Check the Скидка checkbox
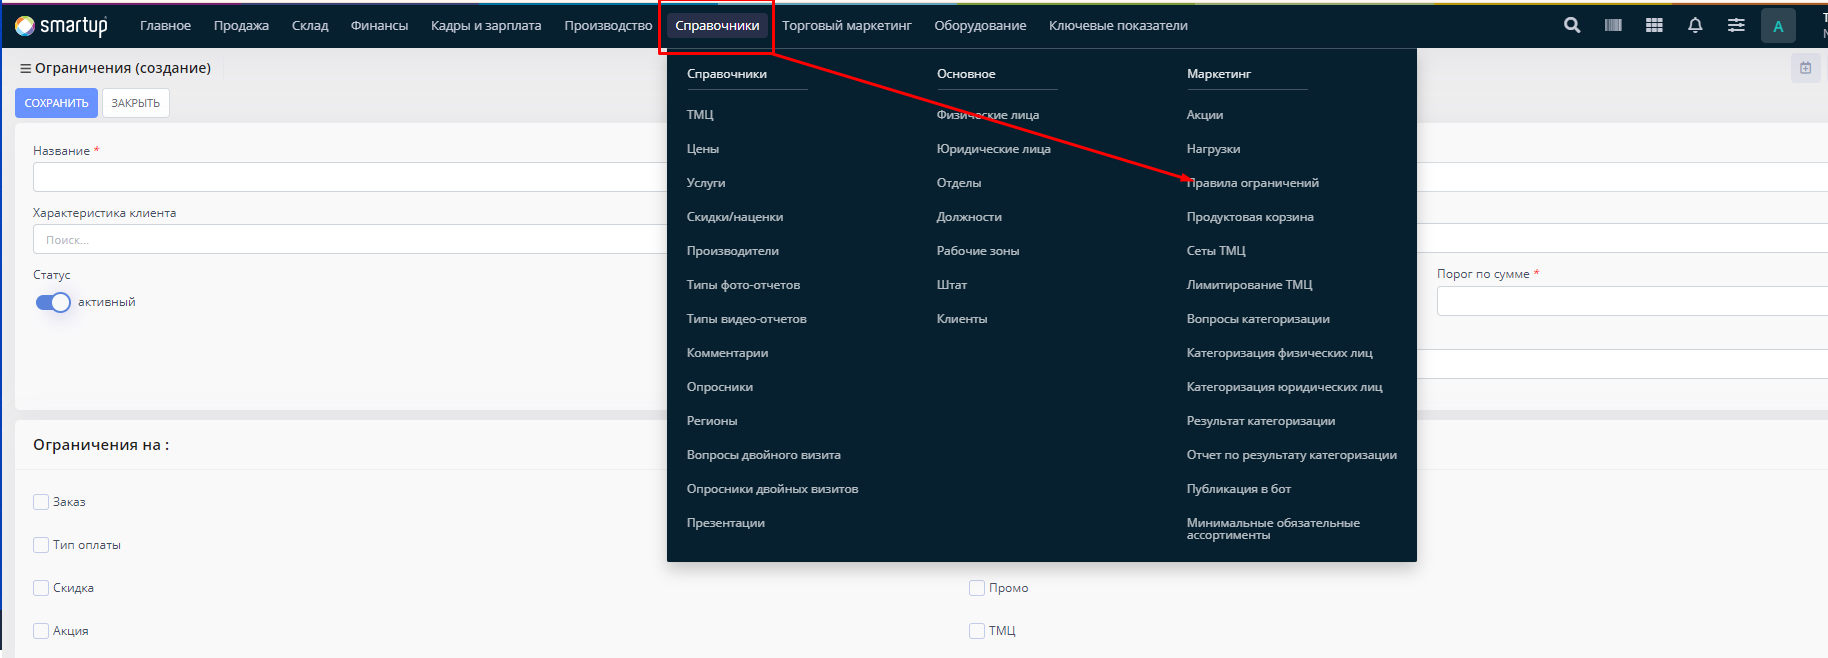The image size is (1828, 658). tap(41, 588)
